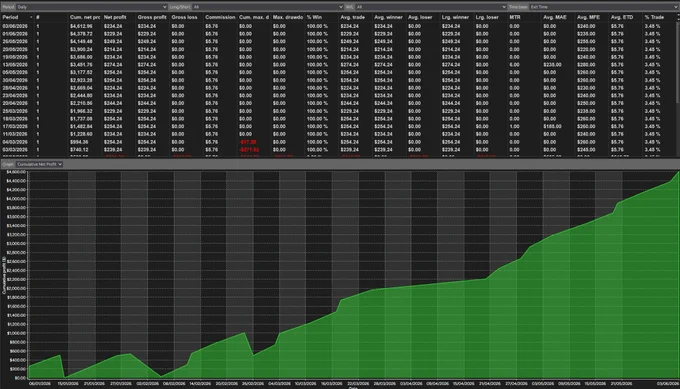The image size is (680, 389).
Task: Select the 18/03/2026 period row
Action: tap(338, 119)
